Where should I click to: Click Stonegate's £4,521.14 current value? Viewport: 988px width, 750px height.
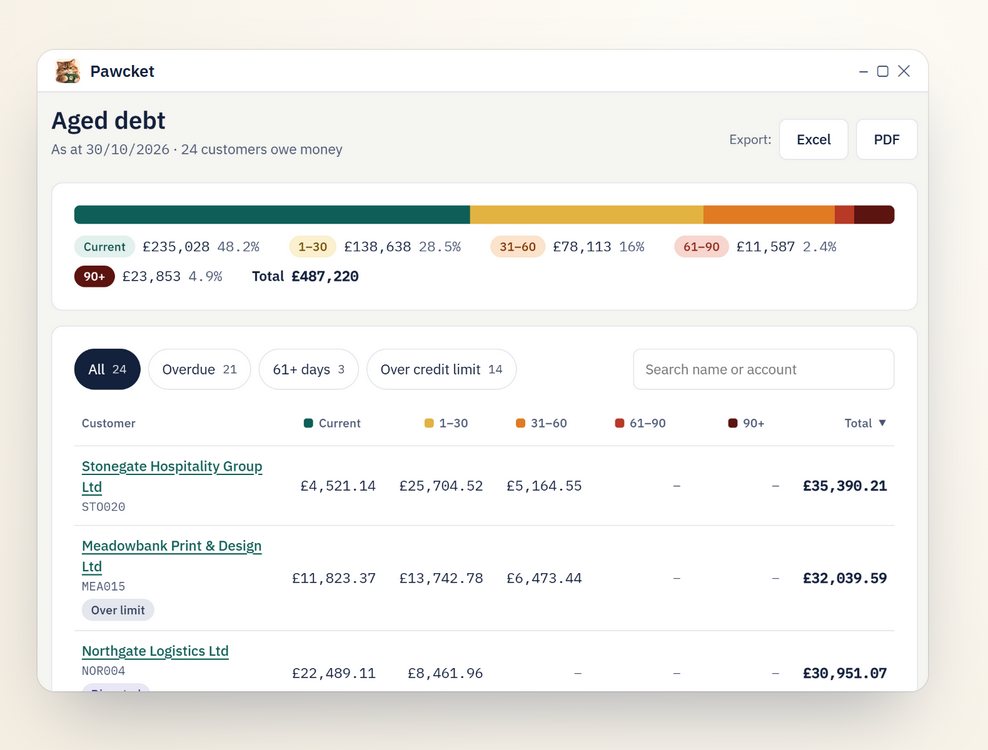pyautogui.click(x=338, y=486)
